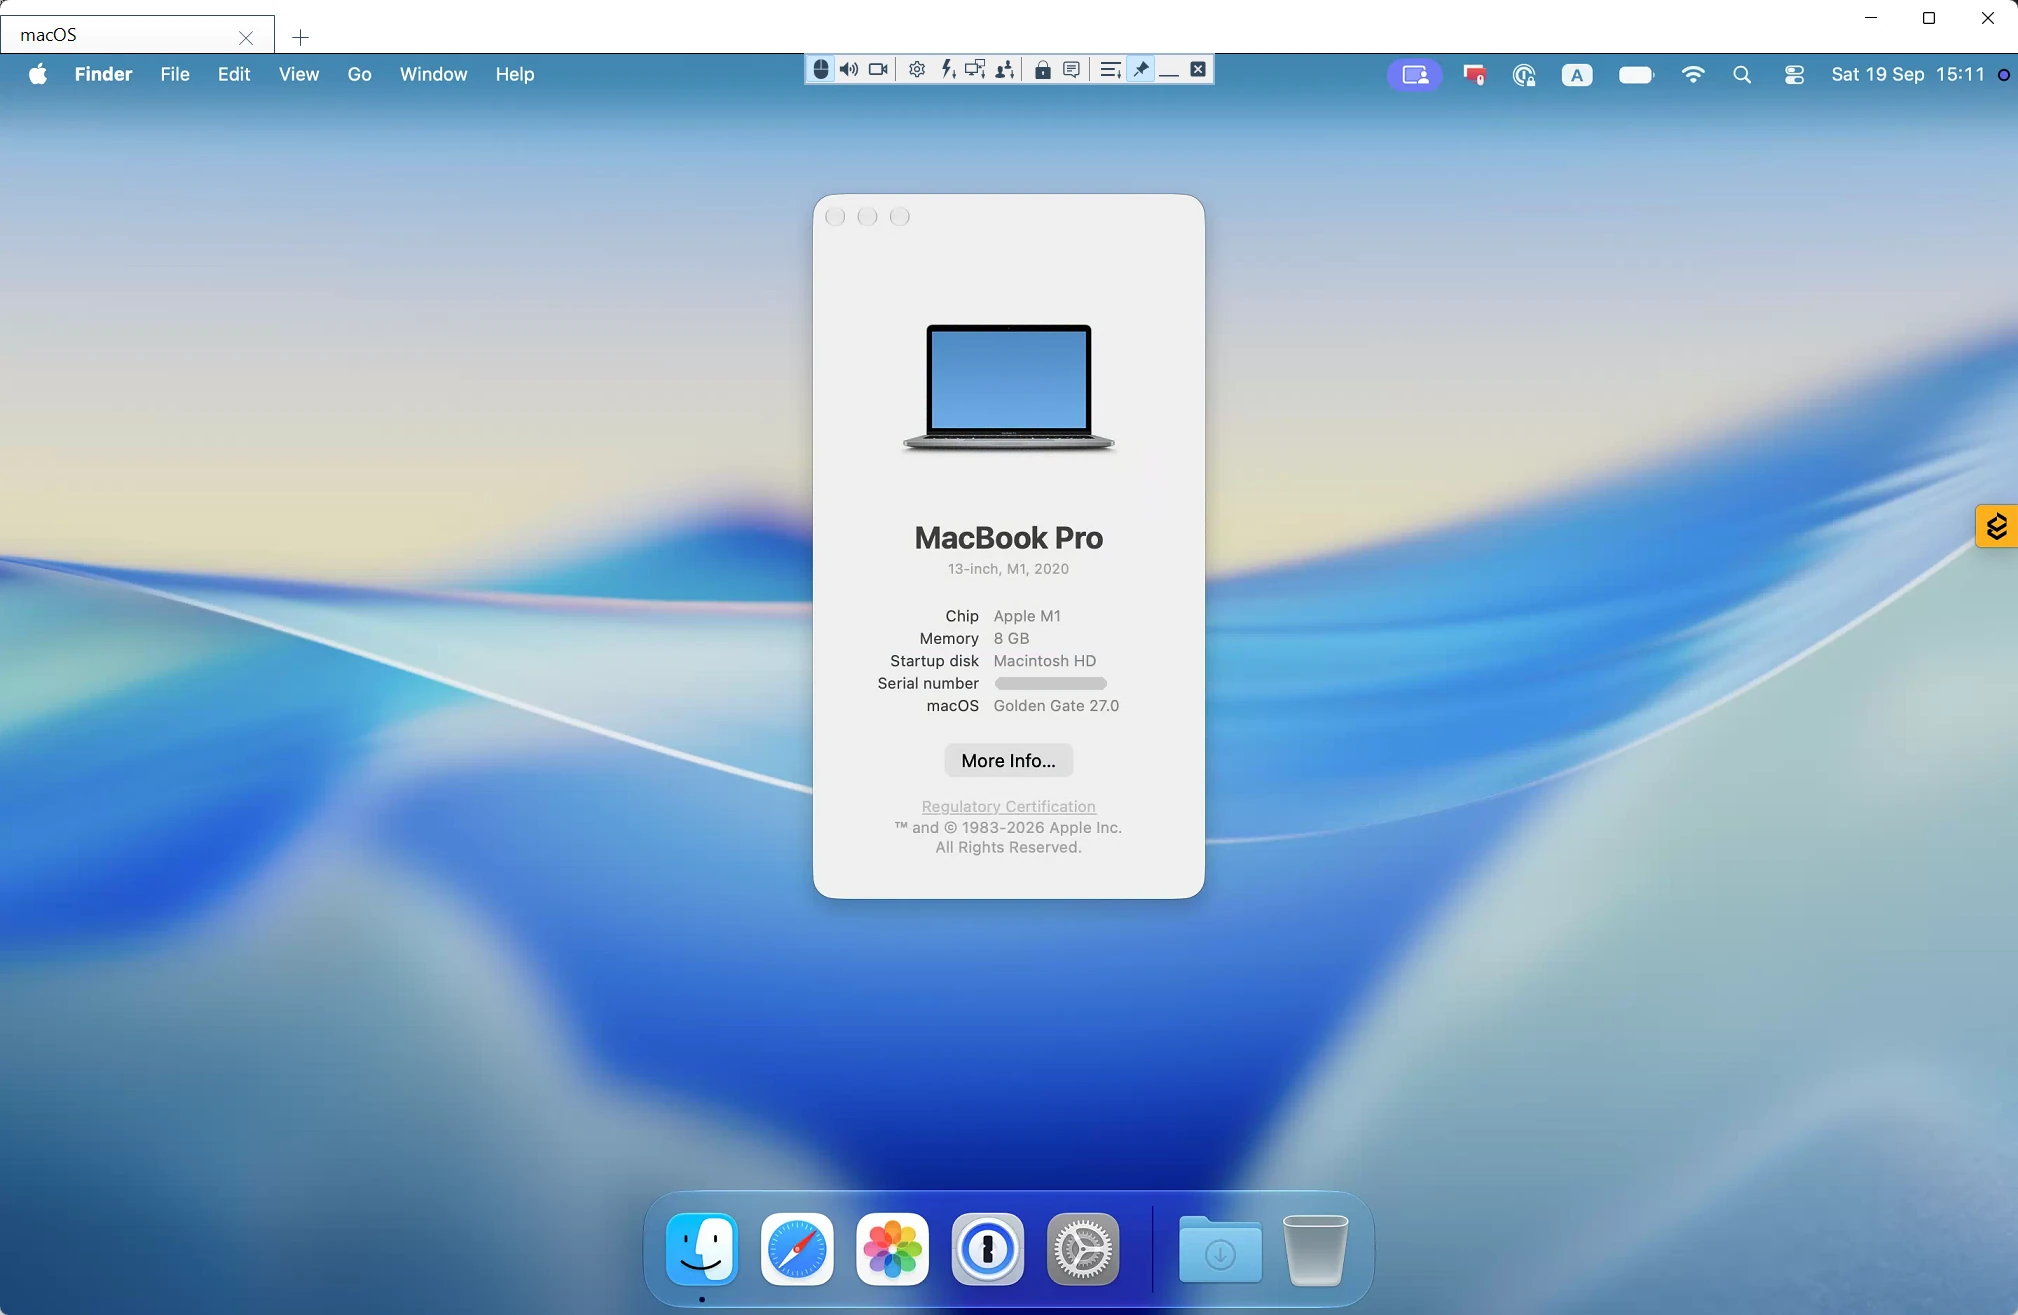The height and width of the screenshot is (1315, 2018).
Task: Click the 8 GB memory value
Action: pos(1011,638)
